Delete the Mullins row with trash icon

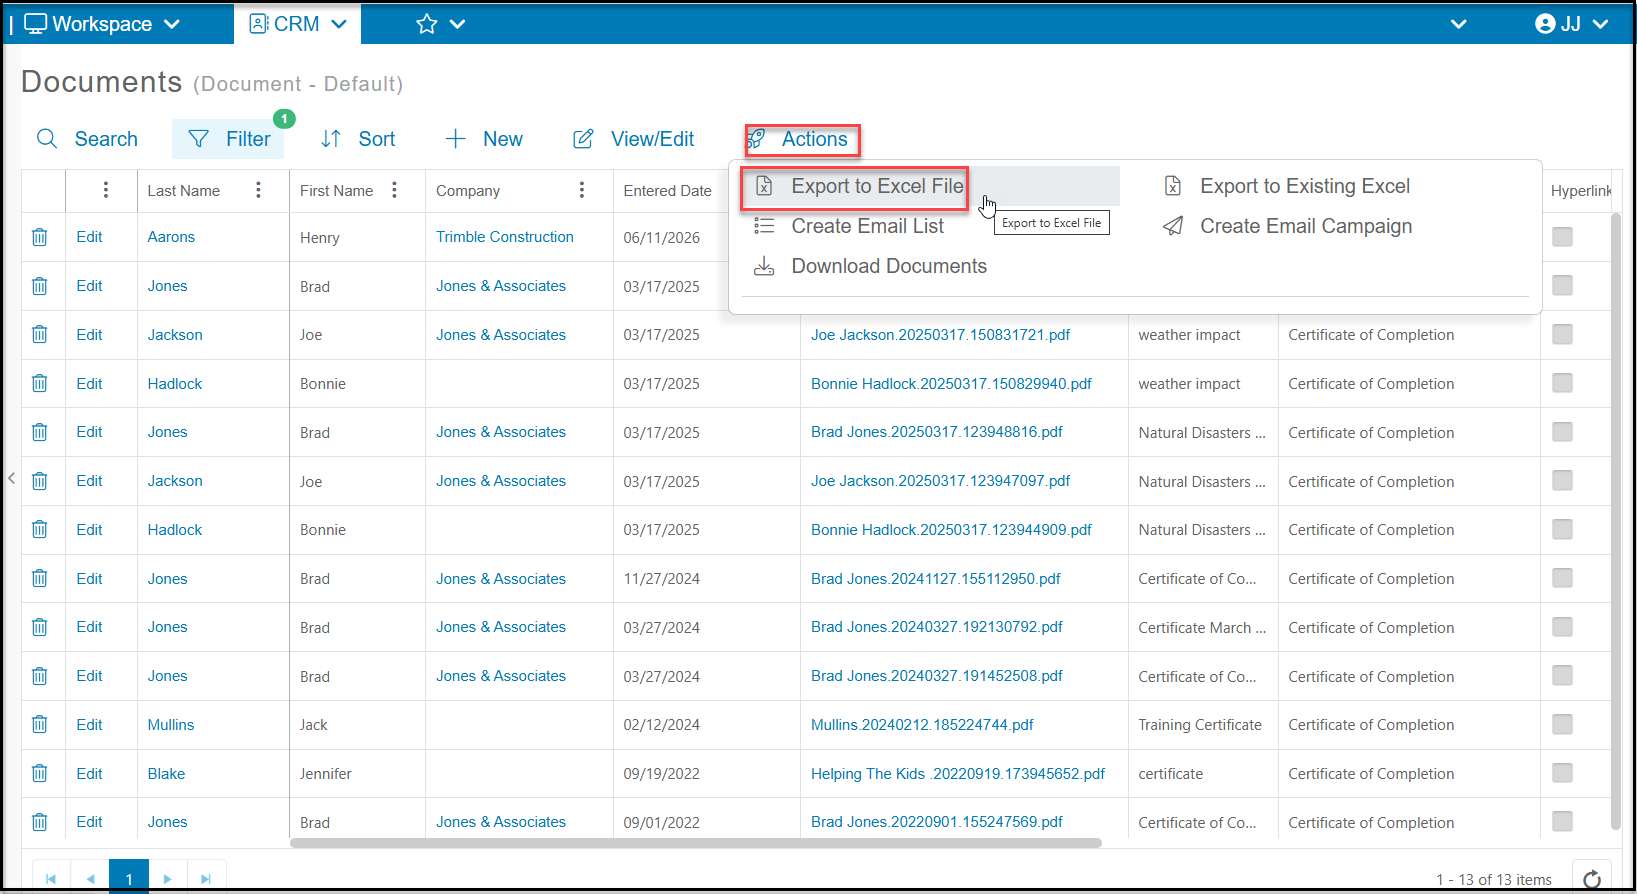click(x=39, y=725)
